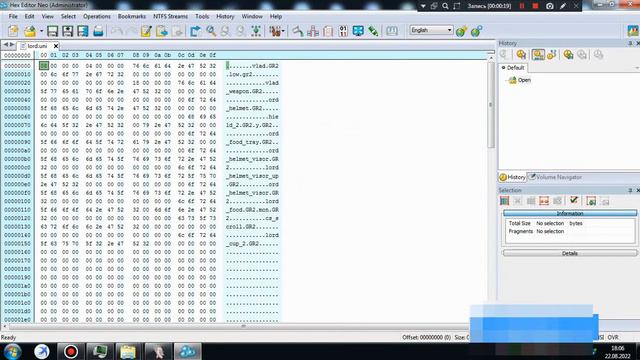The image size is (640, 360).
Task: Click the Print toolbar icon
Action: [98, 31]
